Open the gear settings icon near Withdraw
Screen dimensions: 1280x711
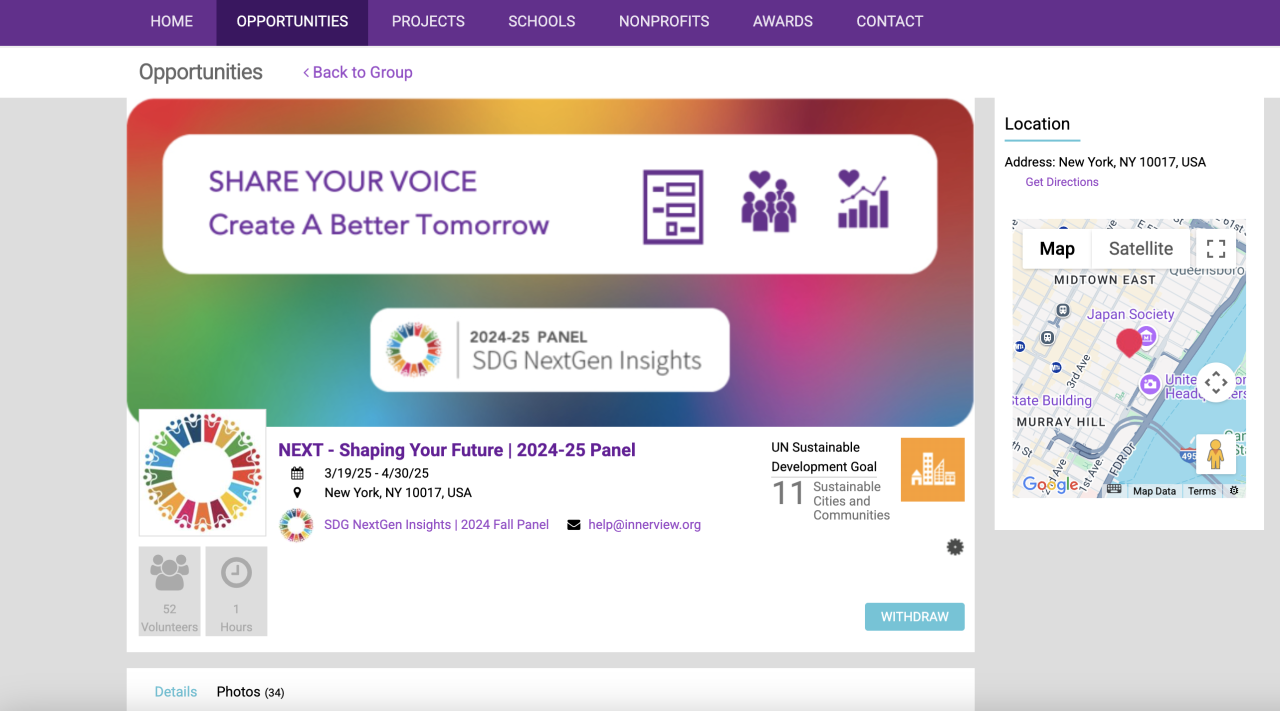click(x=955, y=547)
